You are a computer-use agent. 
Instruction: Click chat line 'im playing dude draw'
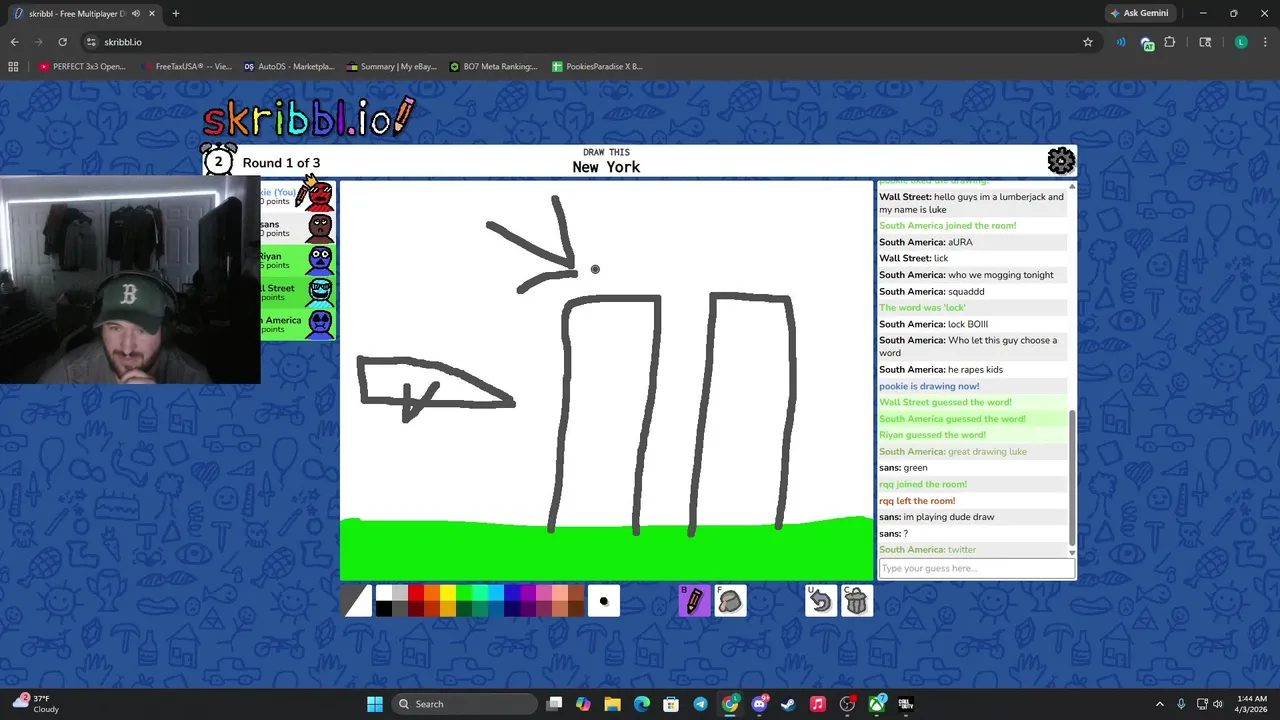937,517
